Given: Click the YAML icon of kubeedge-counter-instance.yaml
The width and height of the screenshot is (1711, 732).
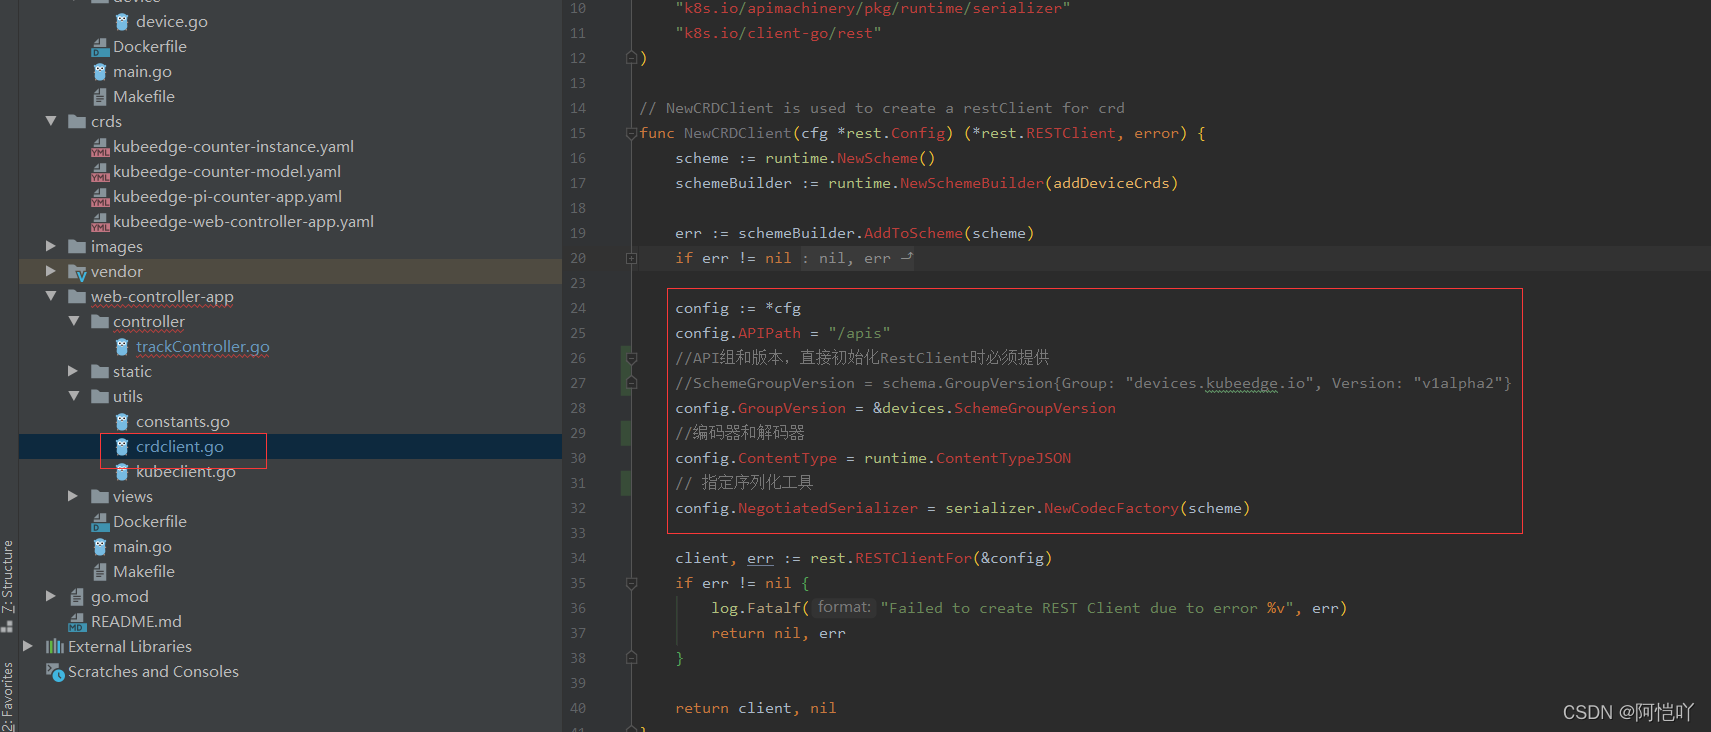Looking at the screenshot, I should pos(100,147).
